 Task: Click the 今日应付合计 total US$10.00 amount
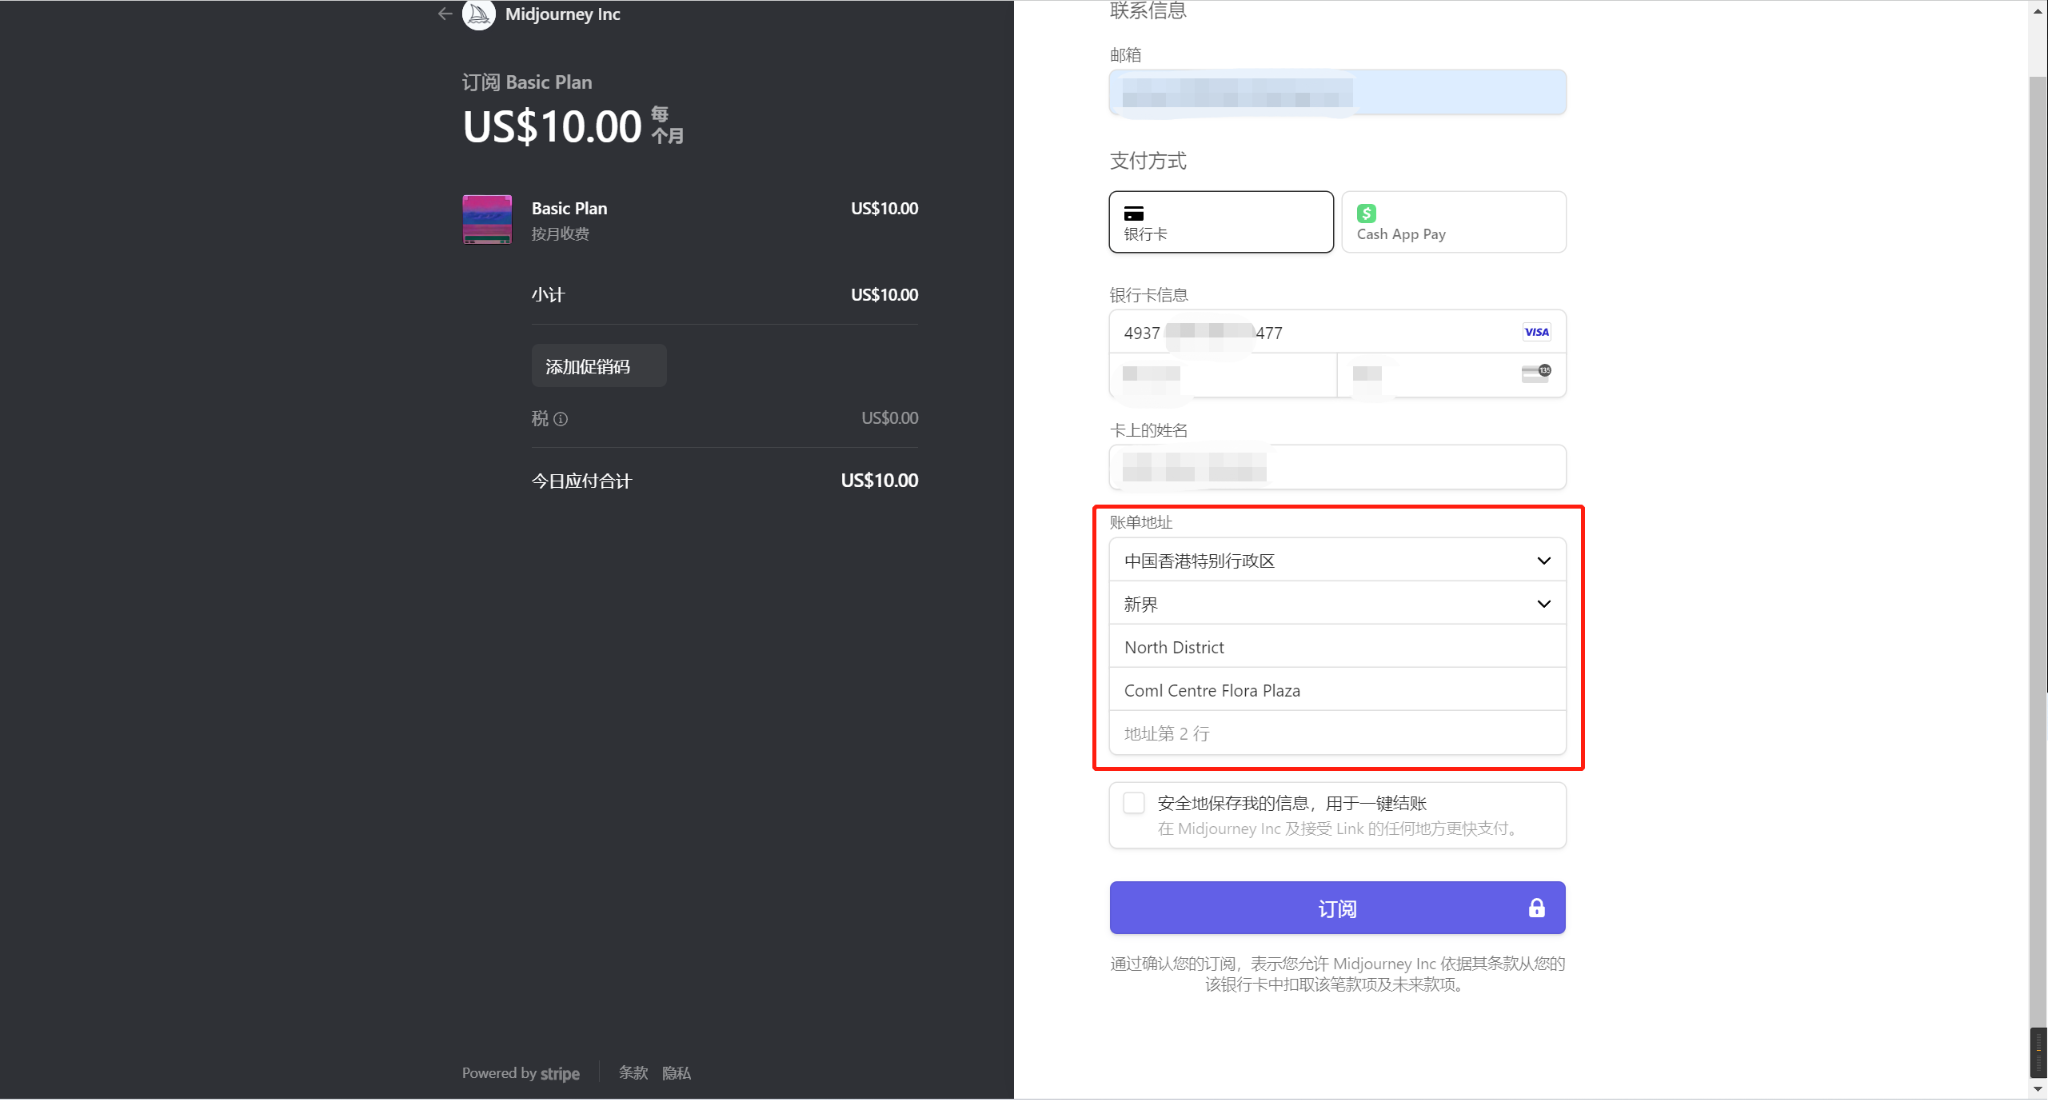pos(879,481)
